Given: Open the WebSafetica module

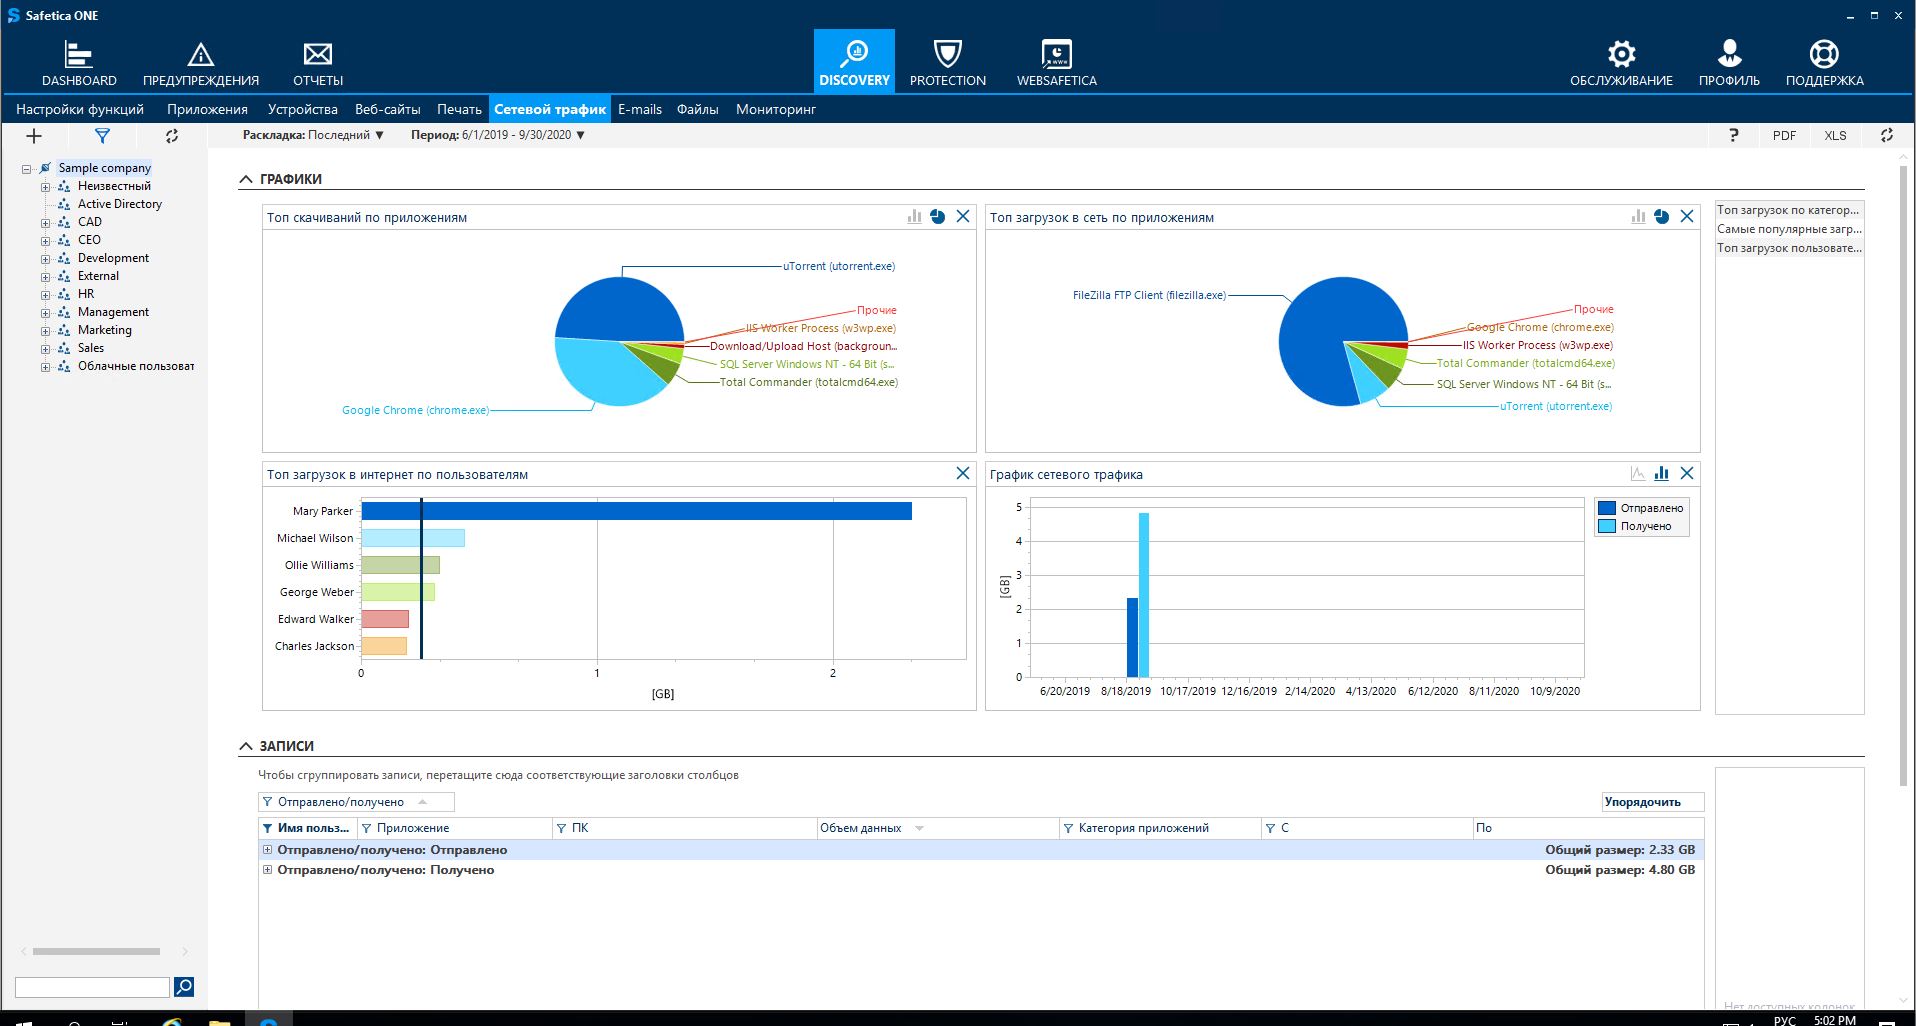Looking at the screenshot, I should (1056, 63).
